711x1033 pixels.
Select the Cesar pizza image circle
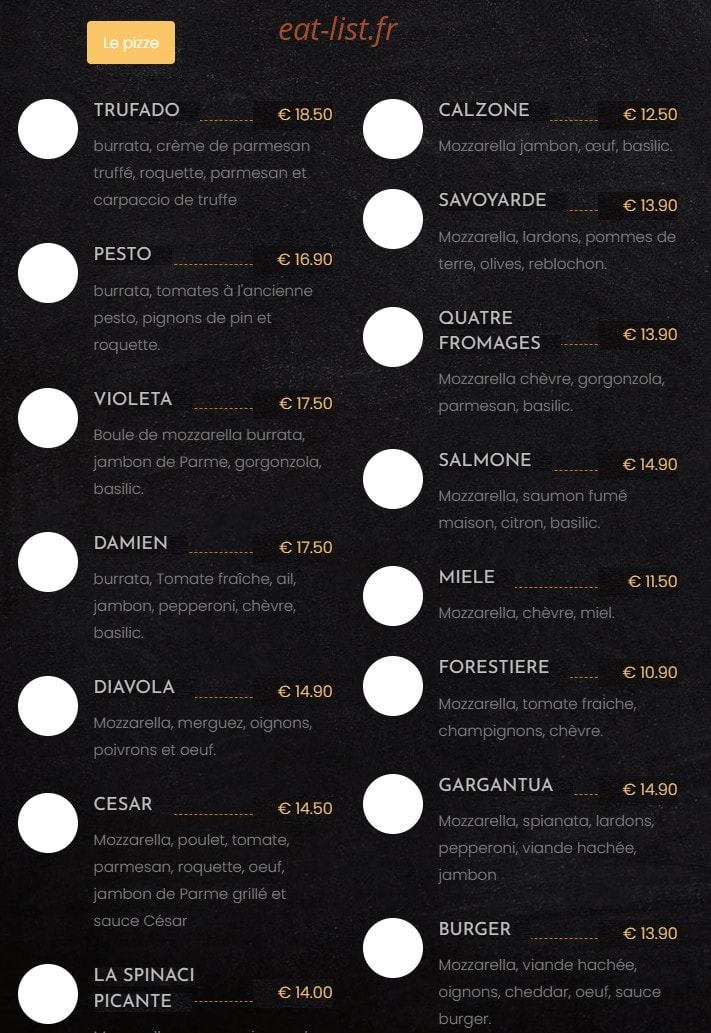pyautogui.click(x=47, y=823)
